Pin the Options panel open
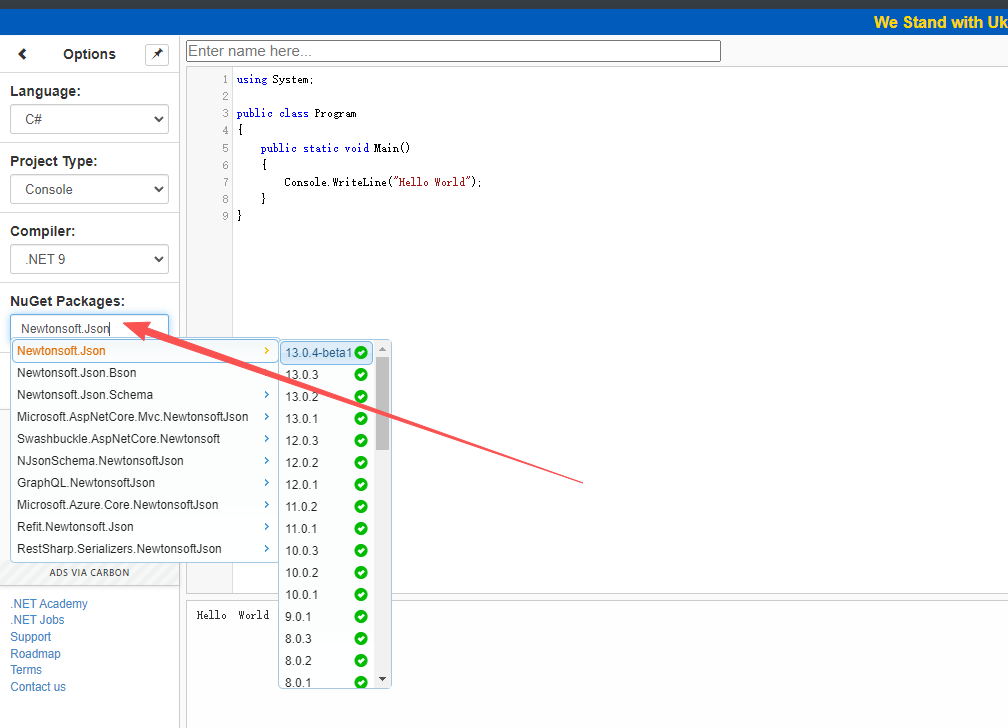This screenshot has height=728, width=1008. (x=156, y=54)
